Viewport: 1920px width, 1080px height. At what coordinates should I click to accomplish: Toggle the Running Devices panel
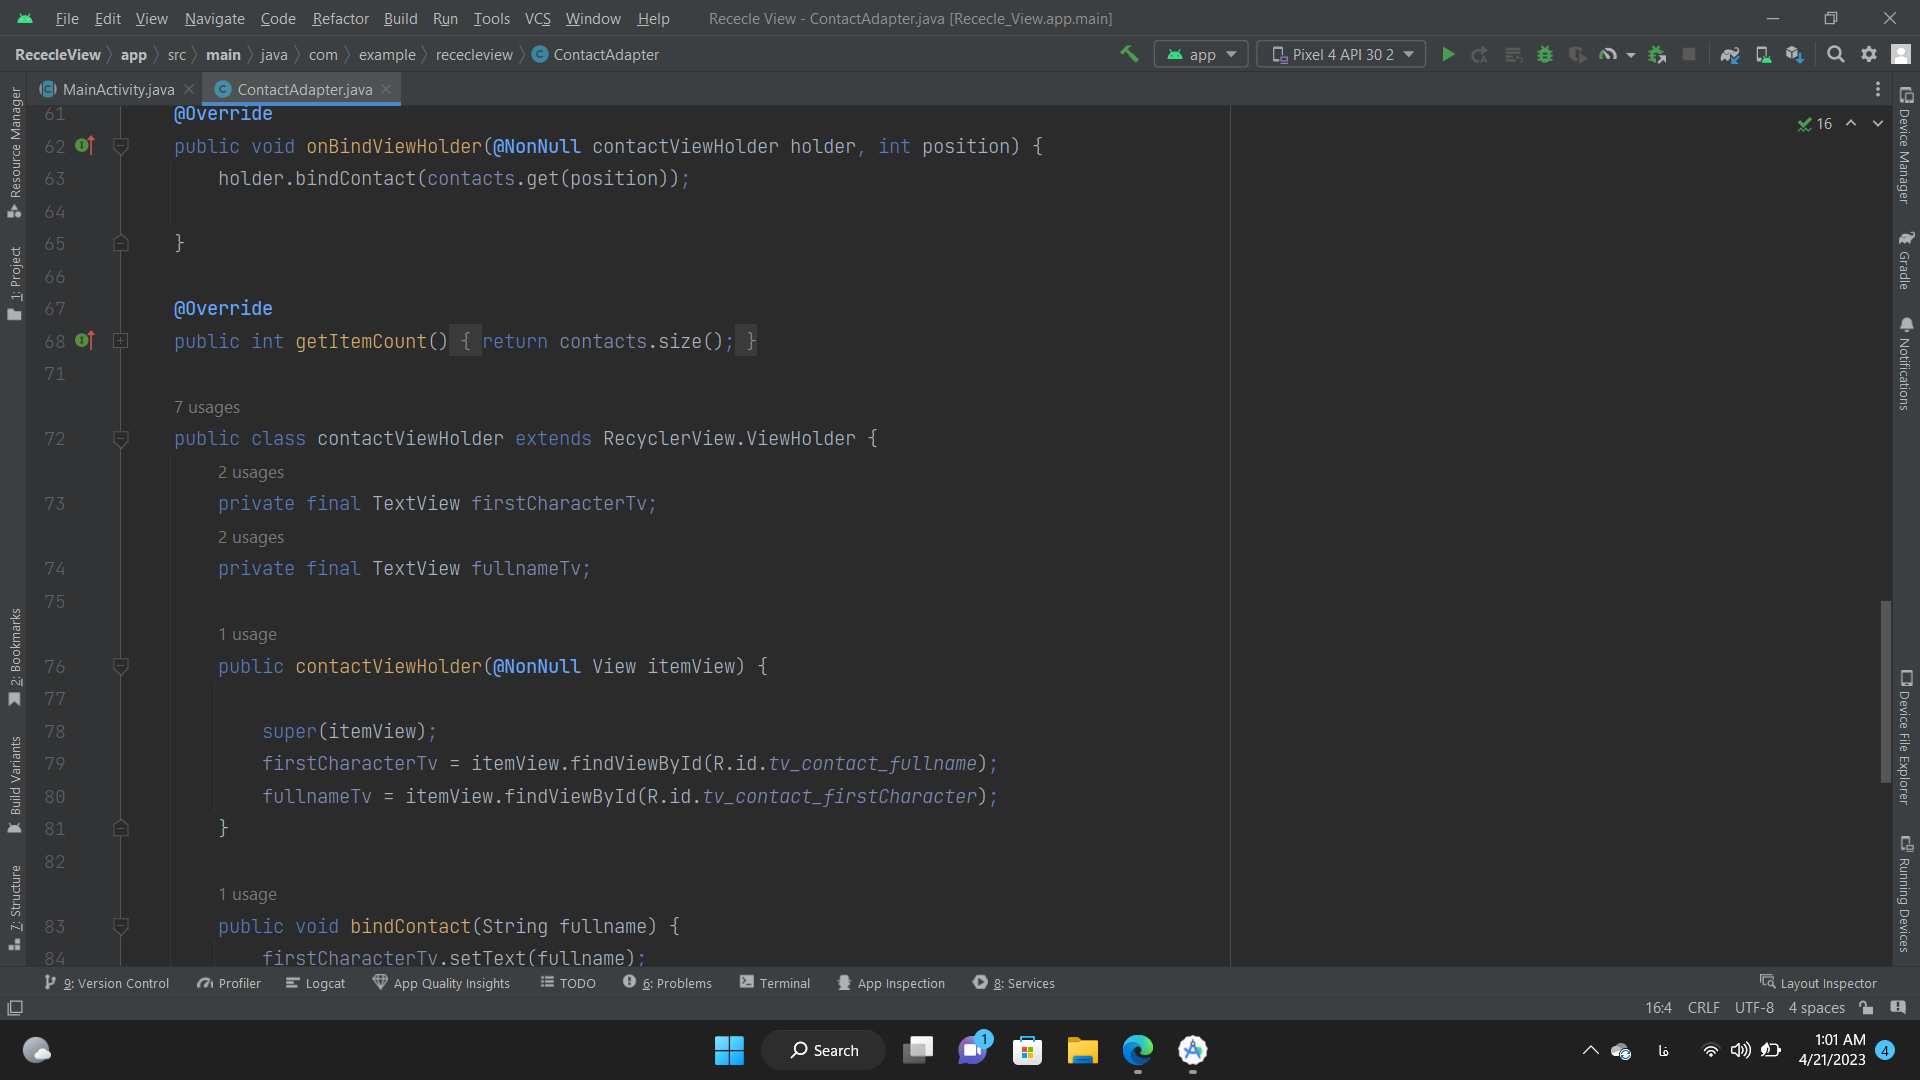point(1906,894)
